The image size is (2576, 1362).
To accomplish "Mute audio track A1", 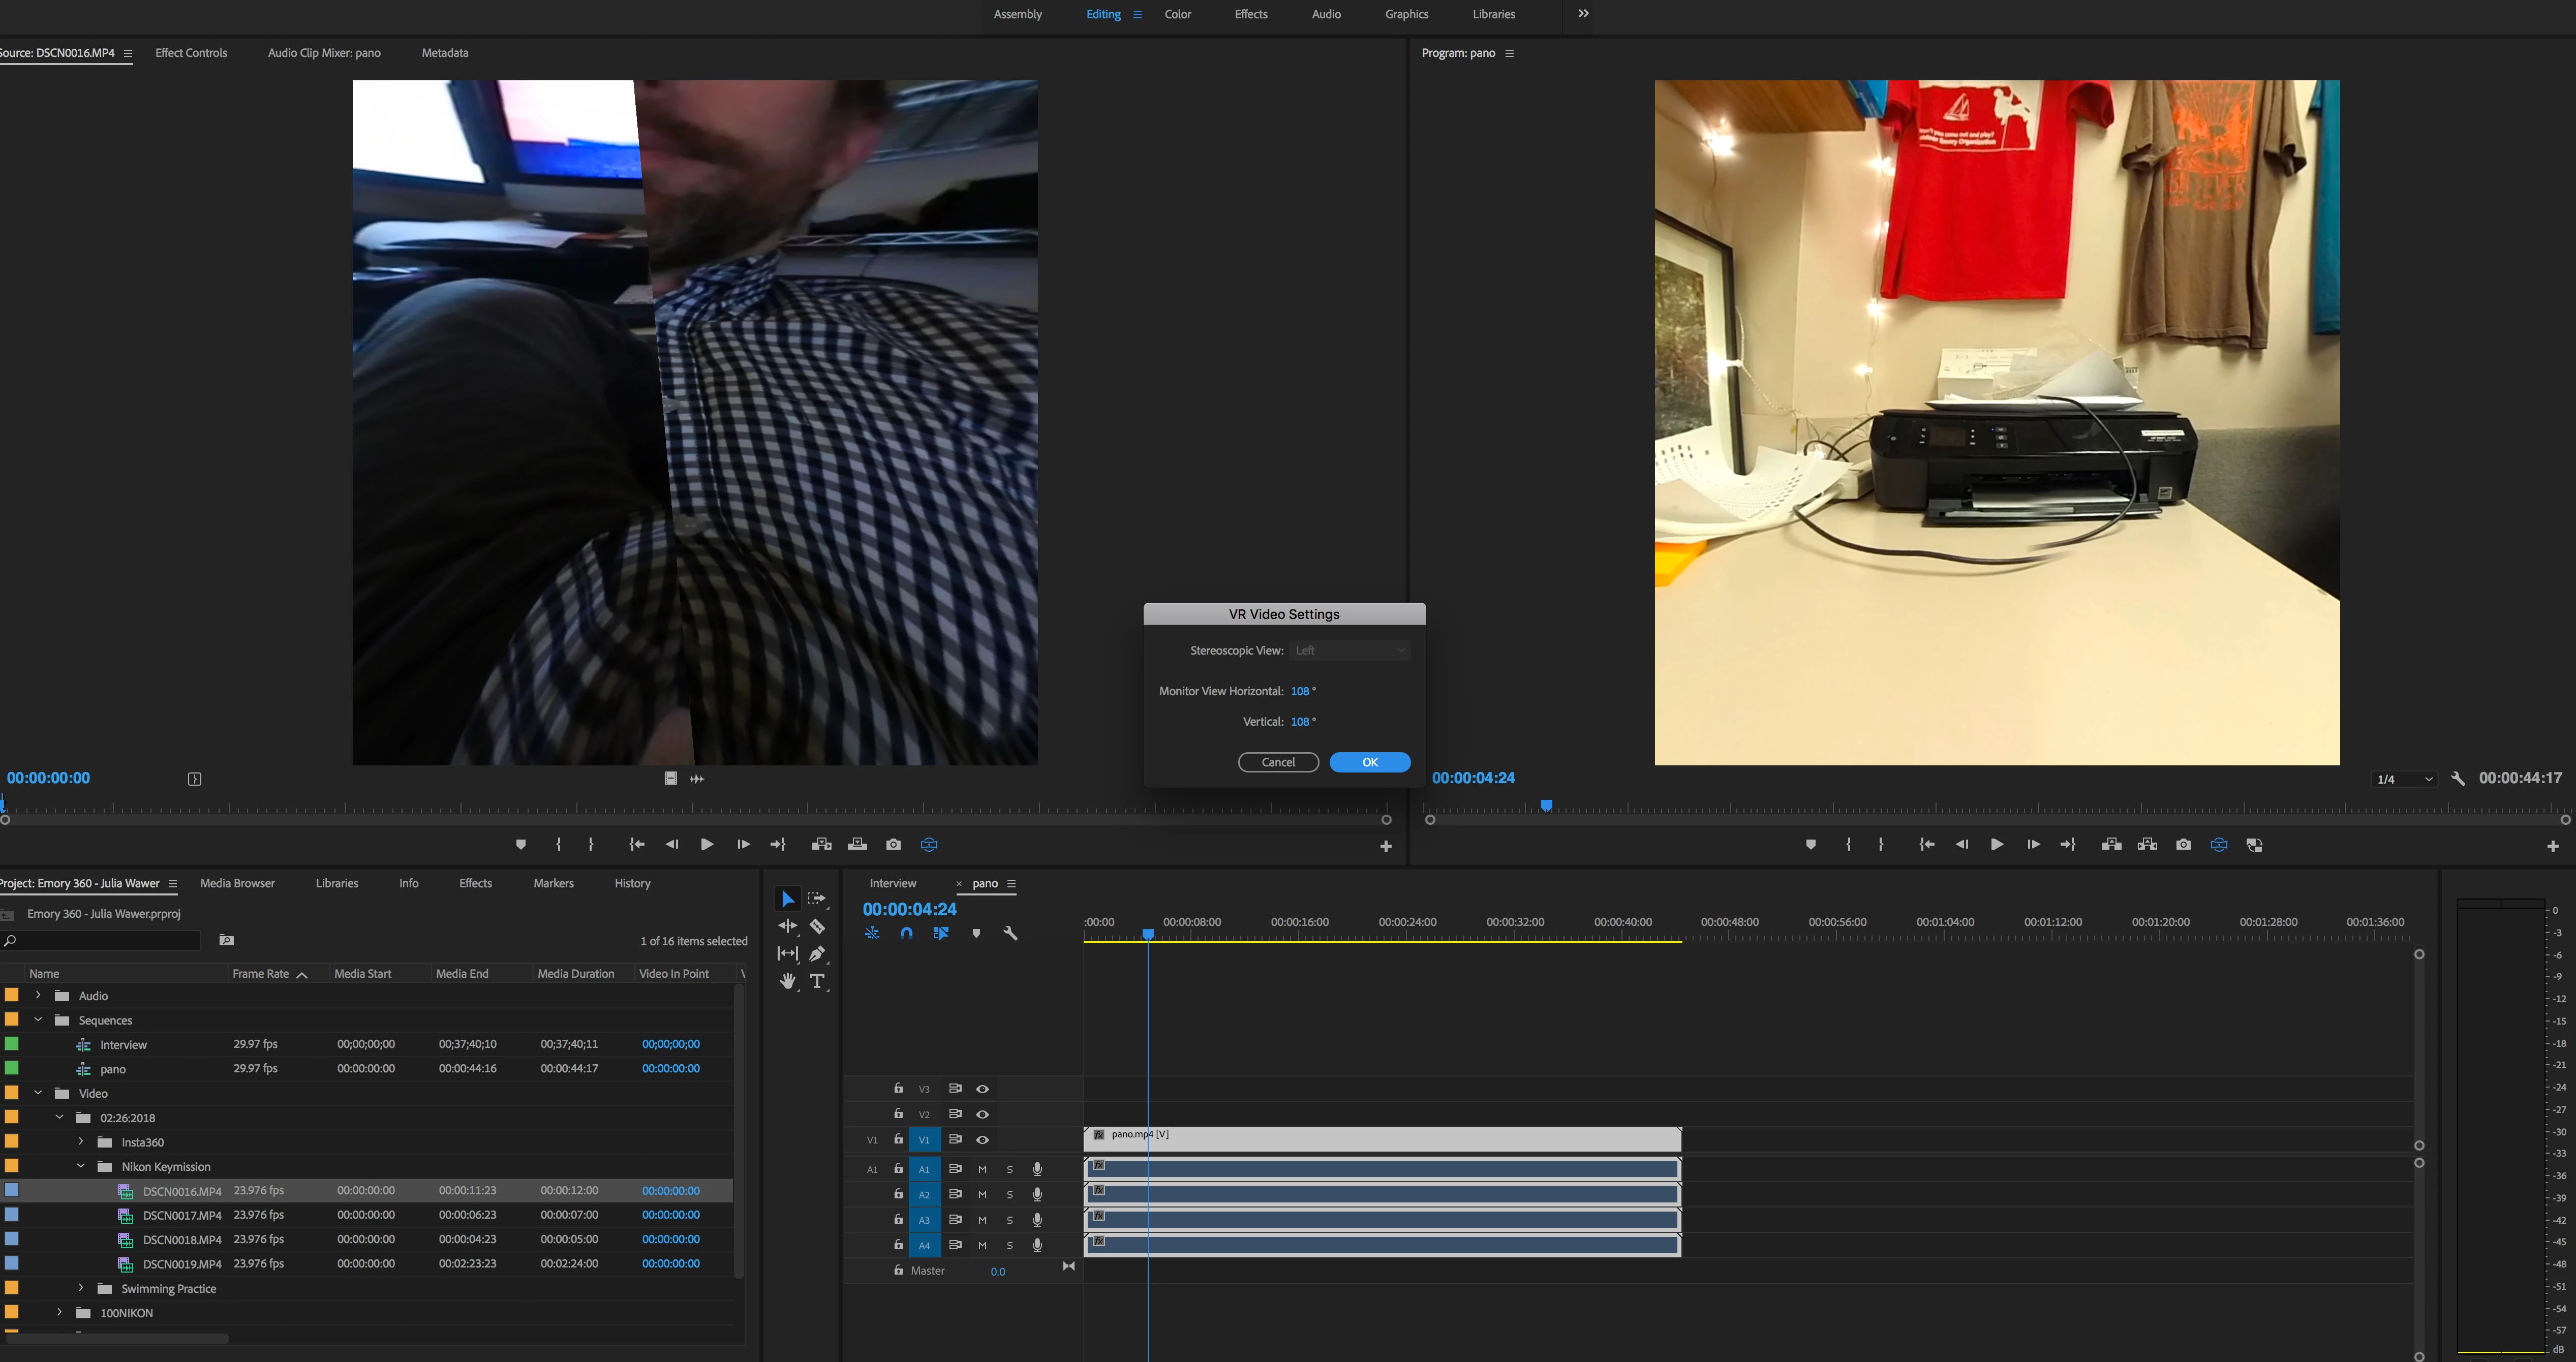I will (x=982, y=1169).
